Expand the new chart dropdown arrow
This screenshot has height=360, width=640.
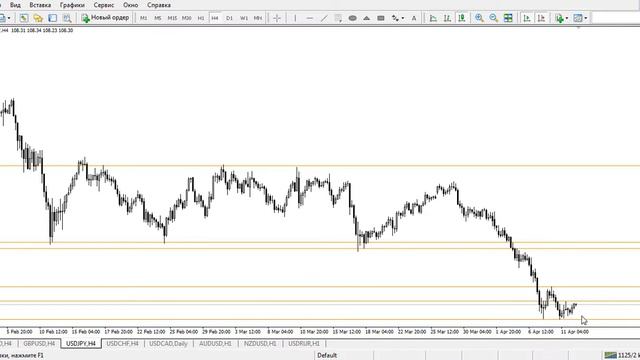point(9,18)
